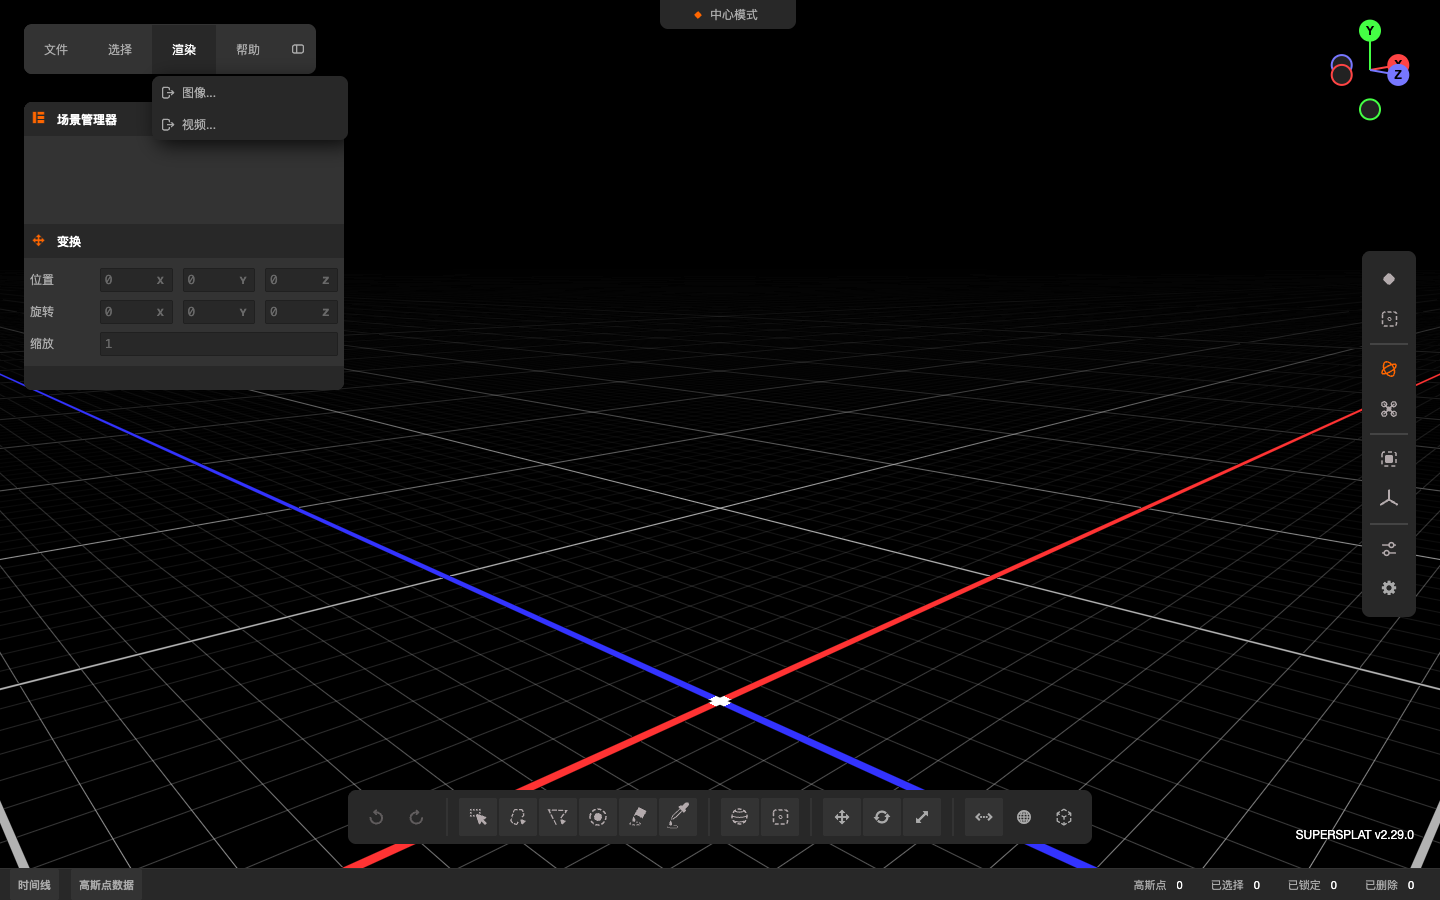This screenshot has width=1440, height=900.
Task: Click the blue Z axis on the view gizmo
Action: 1398,75
